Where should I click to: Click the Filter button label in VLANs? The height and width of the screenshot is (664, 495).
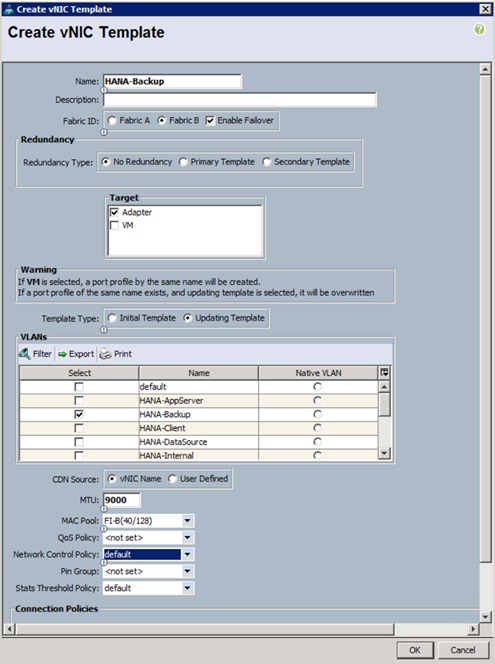(x=42, y=354)
